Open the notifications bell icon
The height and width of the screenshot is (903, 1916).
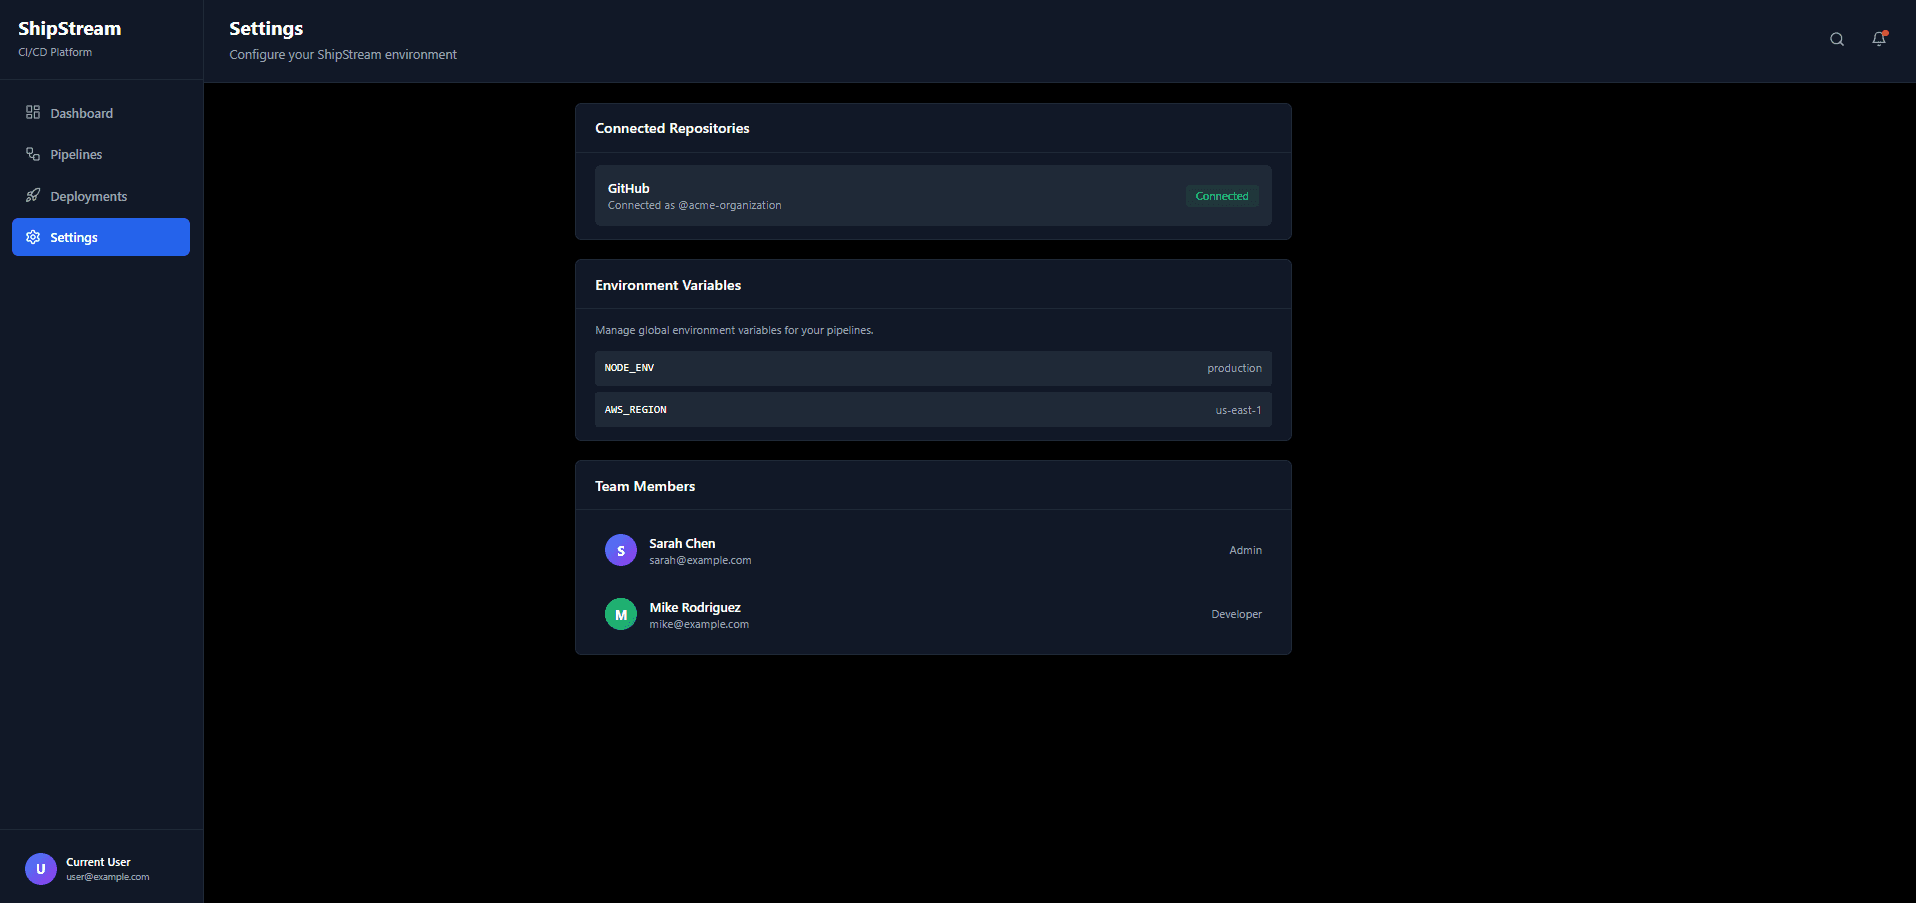(x=1878, y=39)
